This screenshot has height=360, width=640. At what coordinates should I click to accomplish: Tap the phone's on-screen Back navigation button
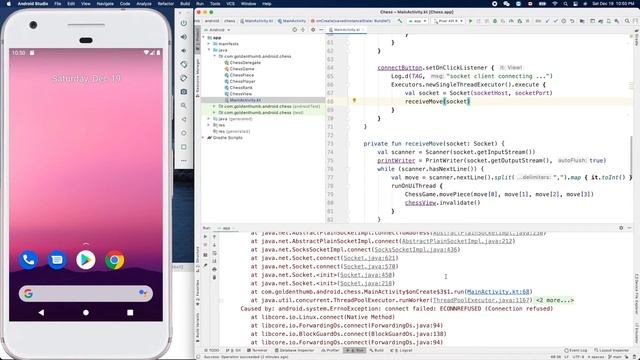click(x=41, y=312)
